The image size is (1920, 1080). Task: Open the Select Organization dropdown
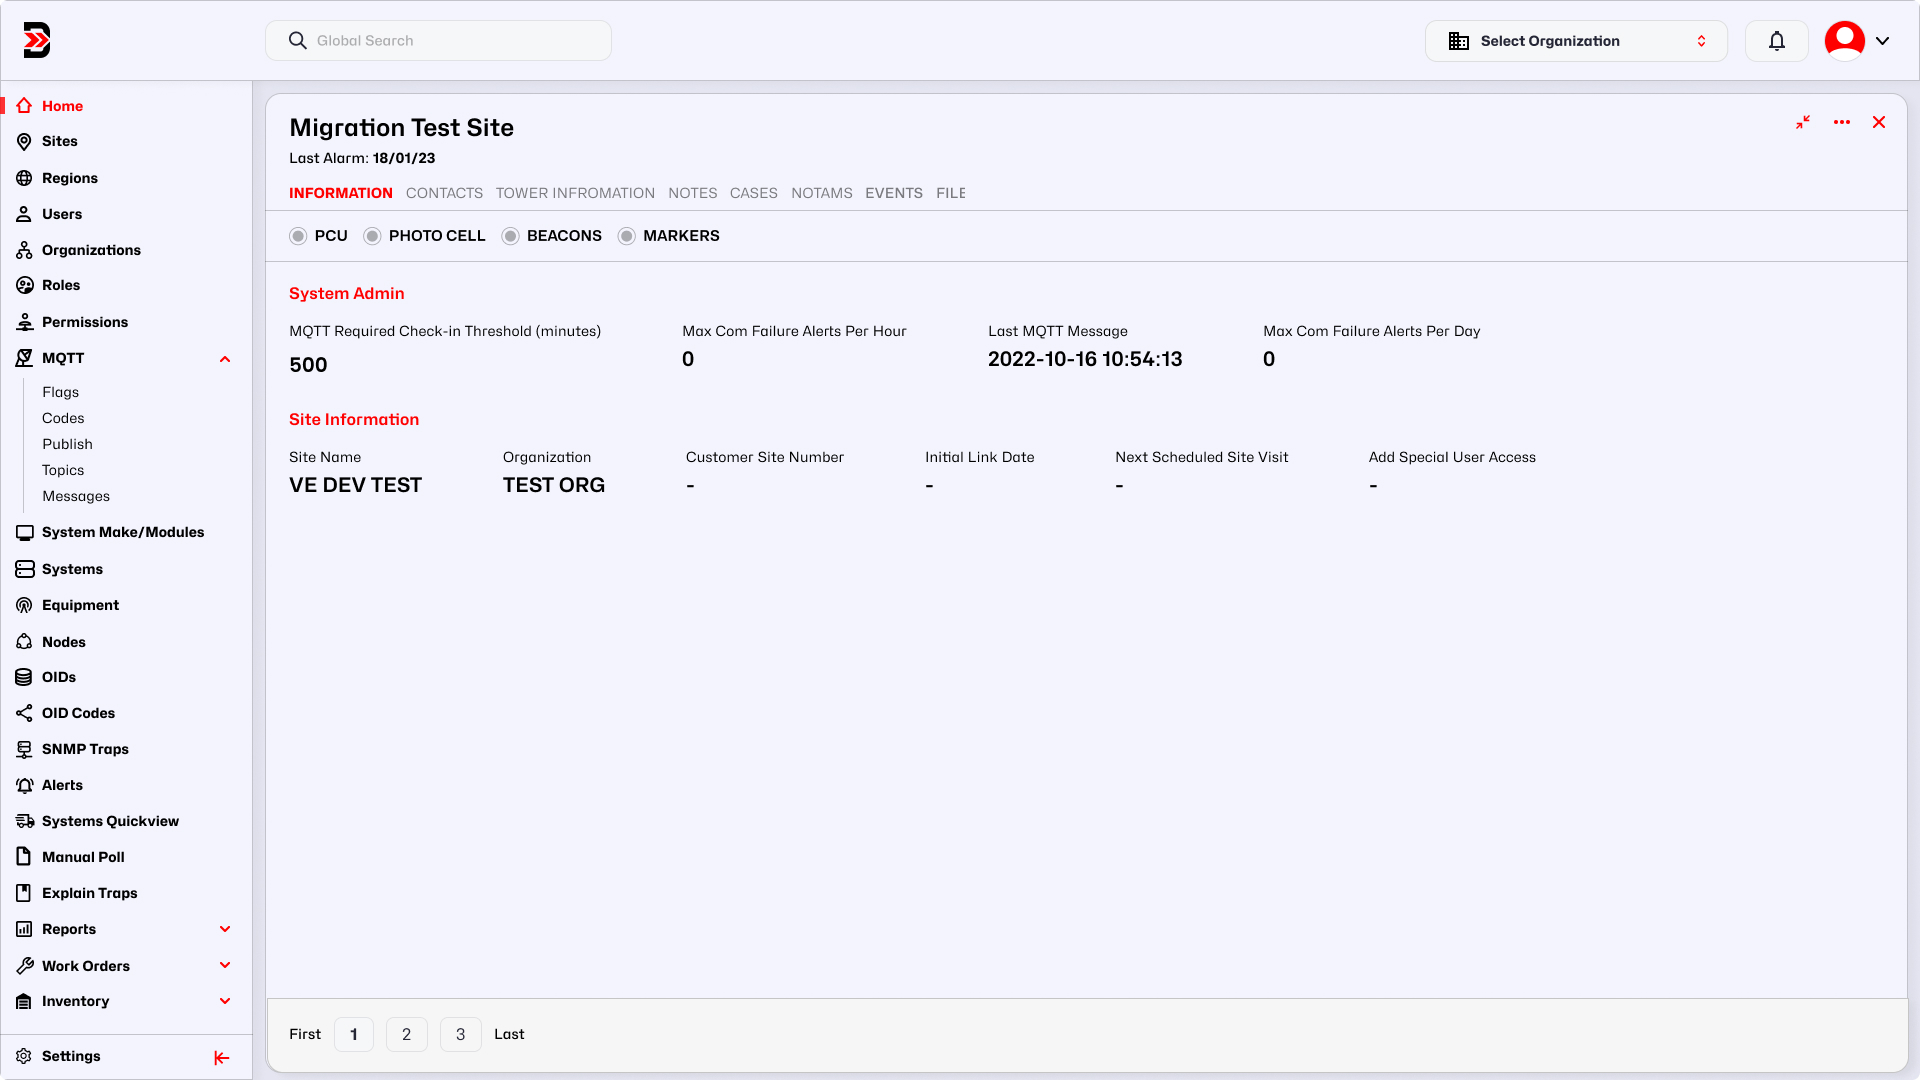tap(1575, 41)
